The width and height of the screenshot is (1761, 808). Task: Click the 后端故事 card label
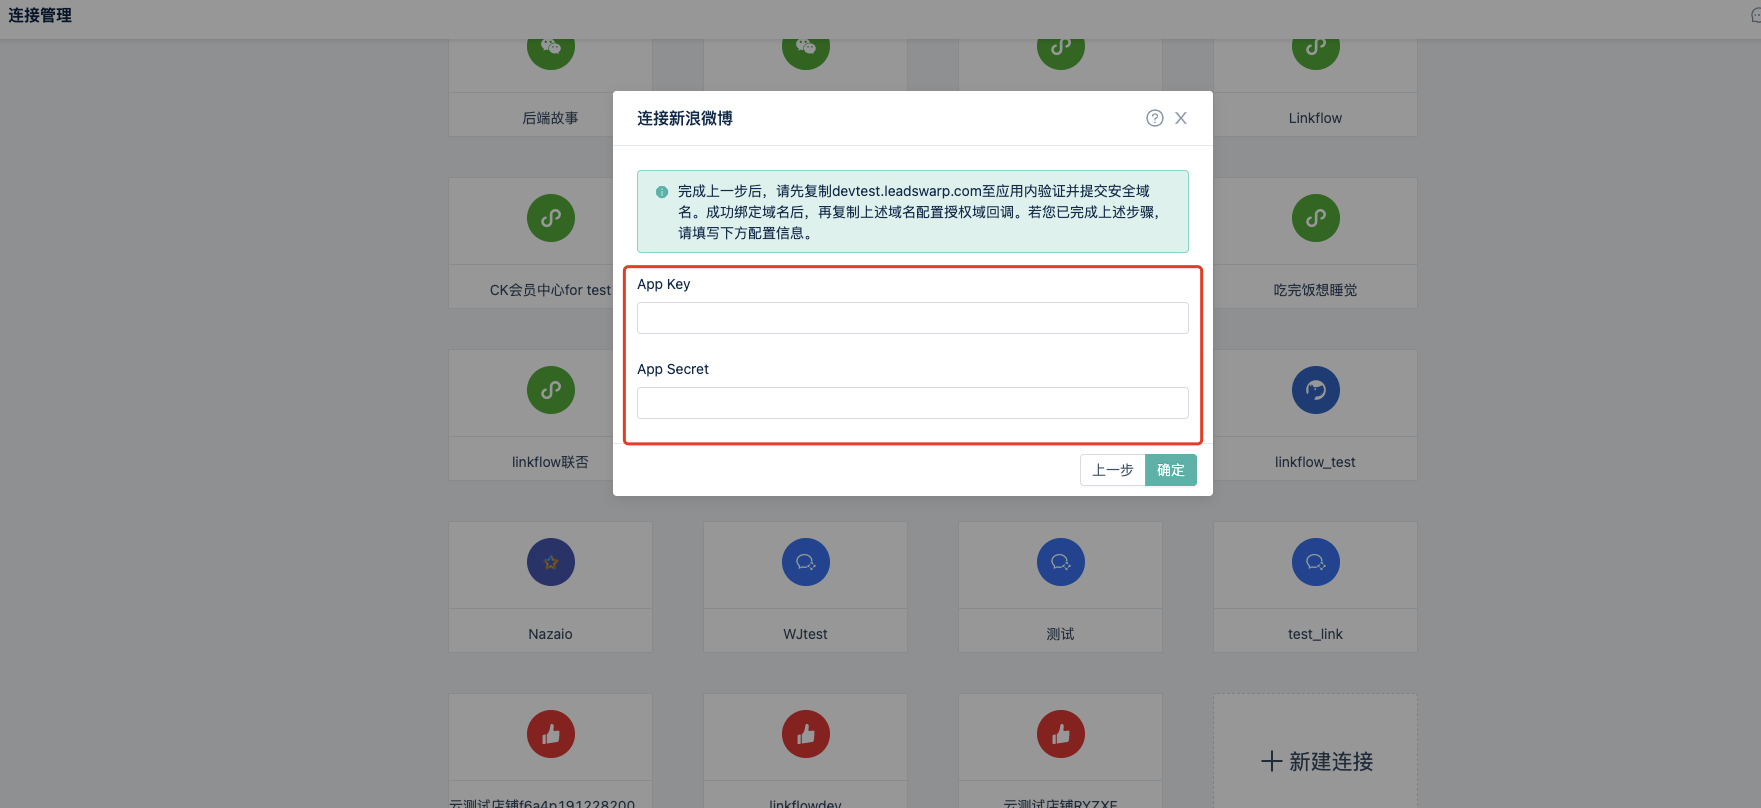[551, 118]
